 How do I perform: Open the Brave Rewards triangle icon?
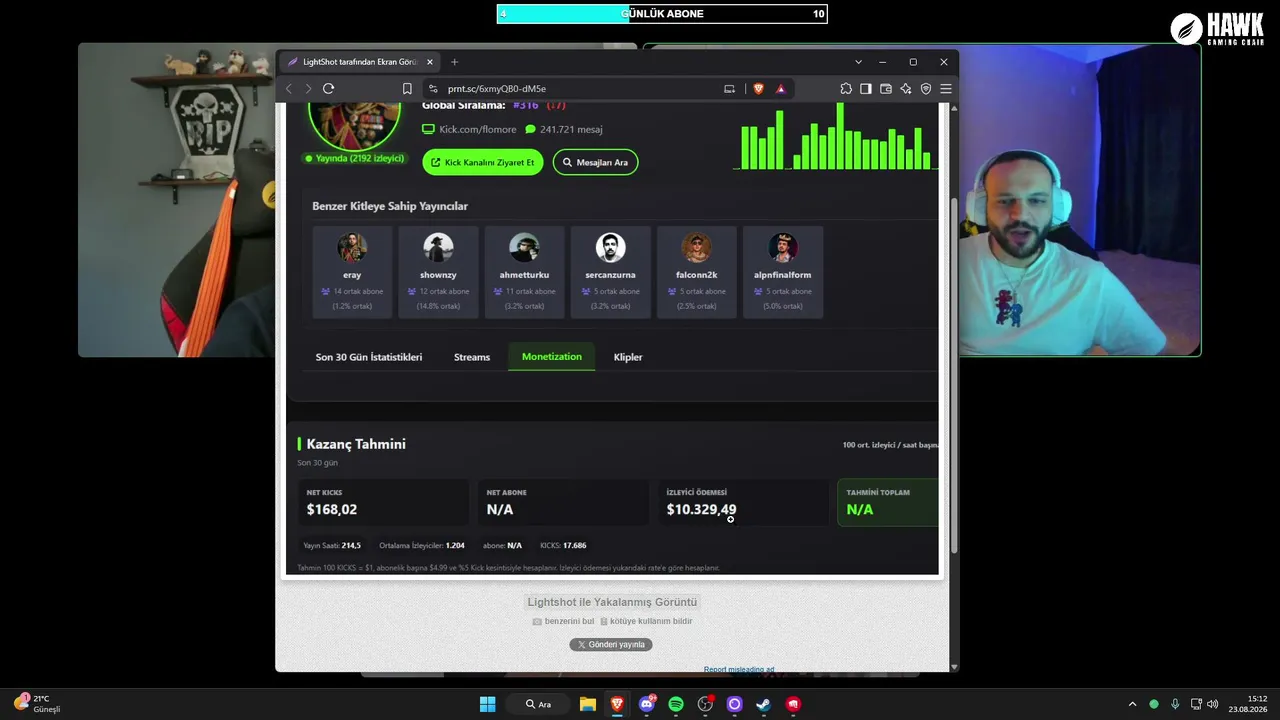pyautogui.click(x=781, y=89)
